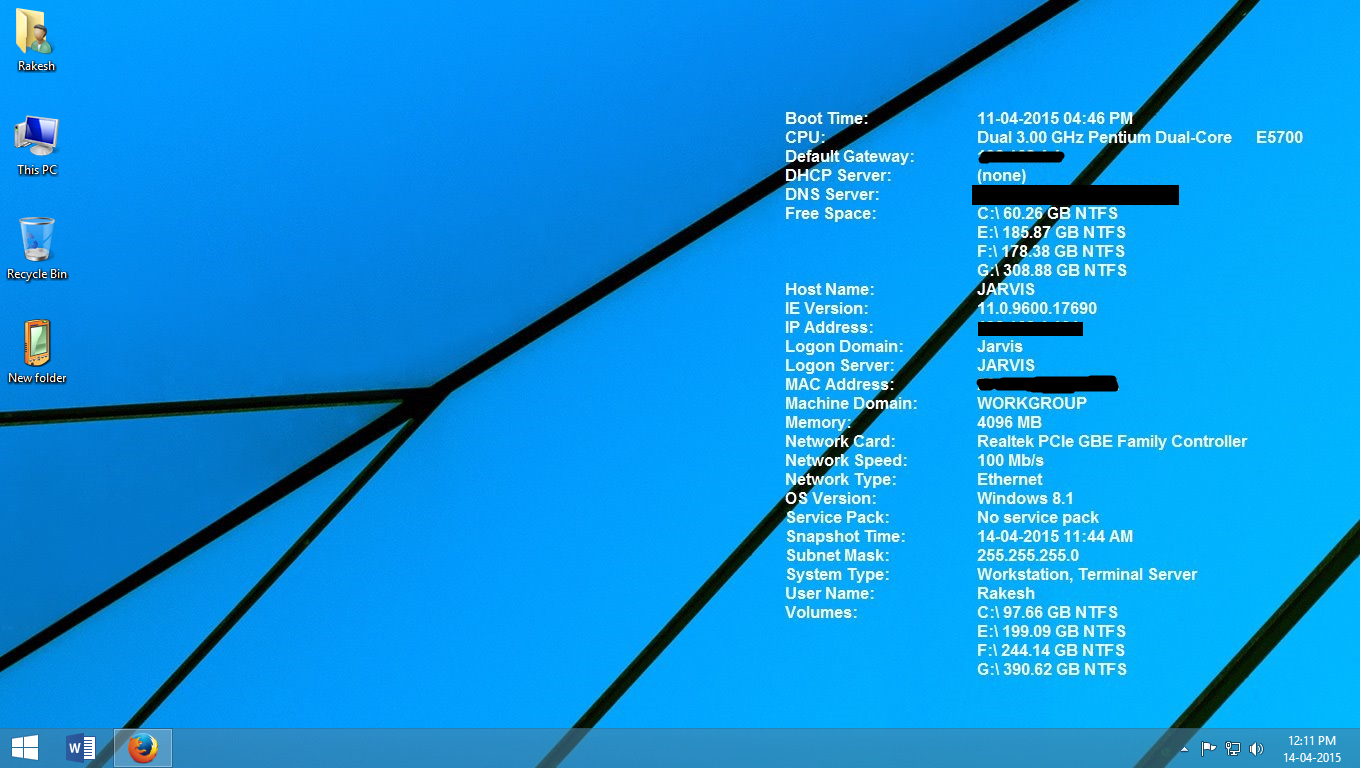This screenshot has width=1360, height=768.
Task: Open This PC from the desktop
Action: (x=36, y=140)
